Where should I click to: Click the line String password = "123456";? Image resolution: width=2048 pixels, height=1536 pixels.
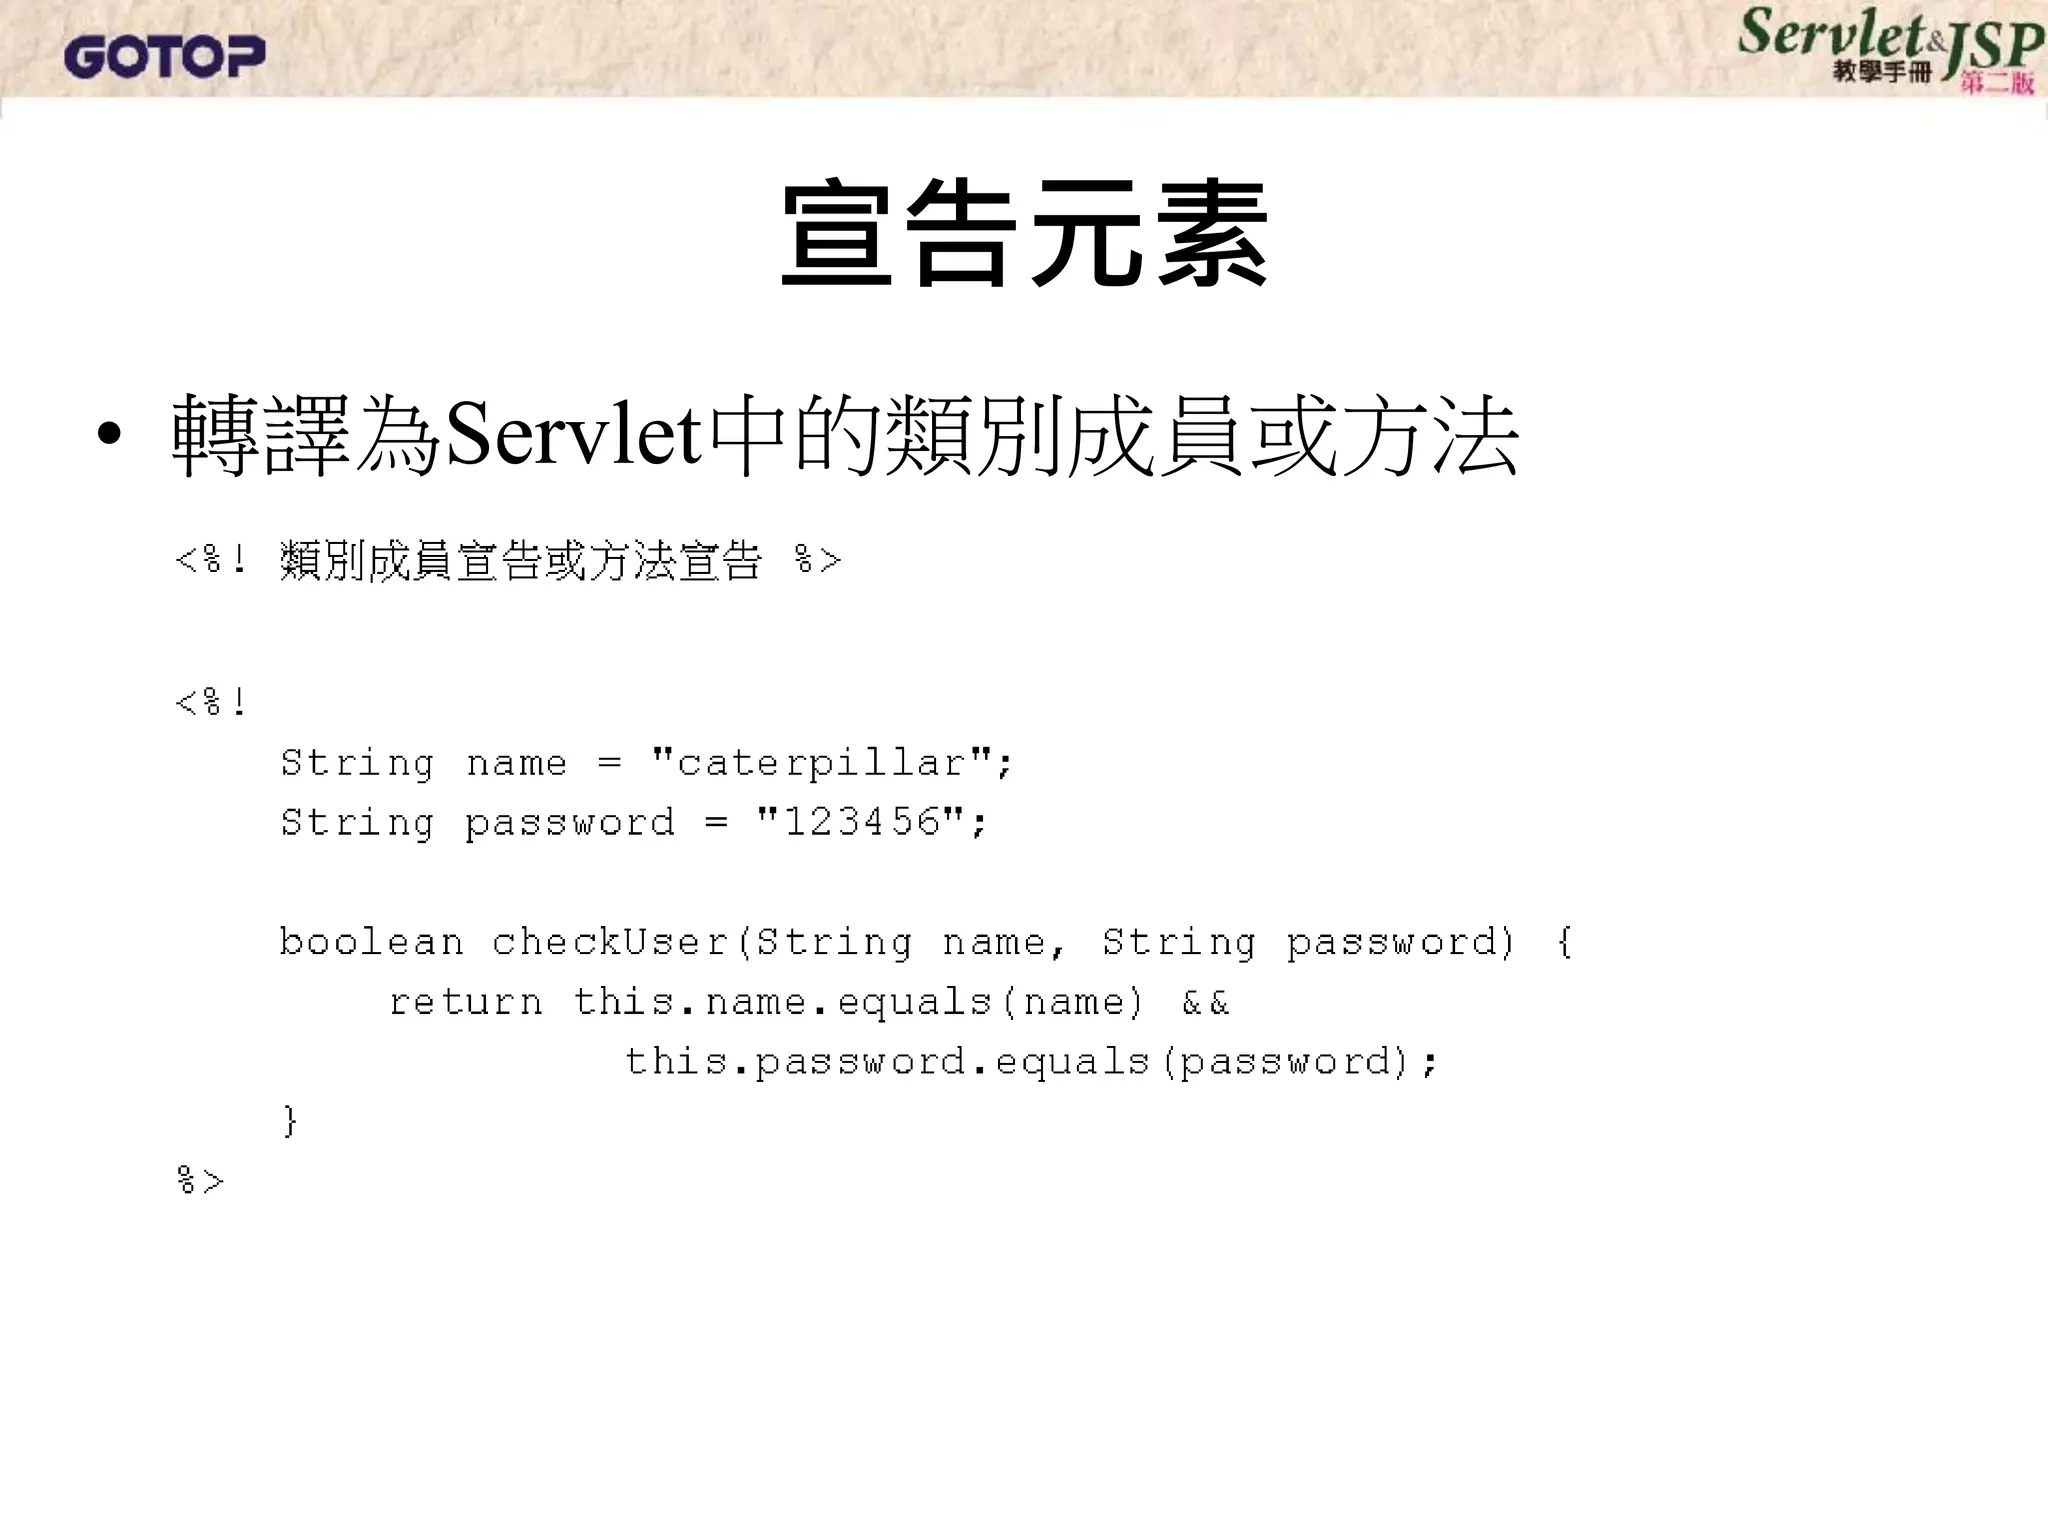[x=634, y=823]
